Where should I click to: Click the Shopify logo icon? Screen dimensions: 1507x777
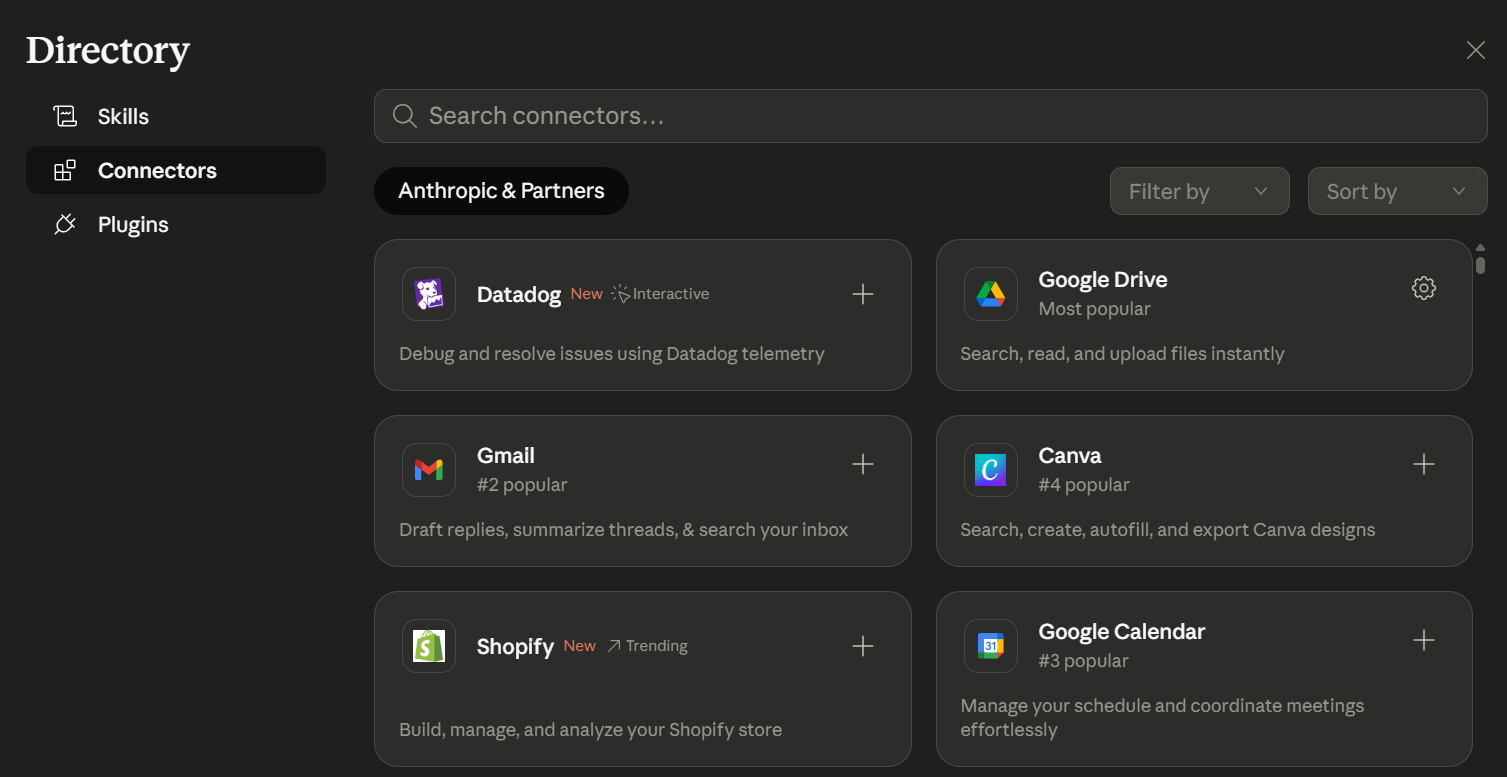click(429, 646)
